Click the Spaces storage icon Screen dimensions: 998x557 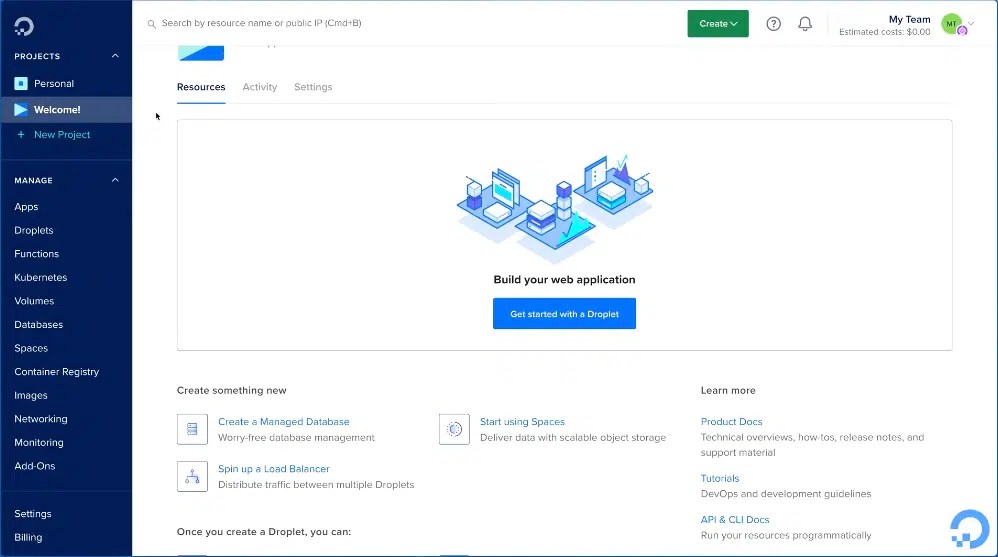(x=454, y=429)
